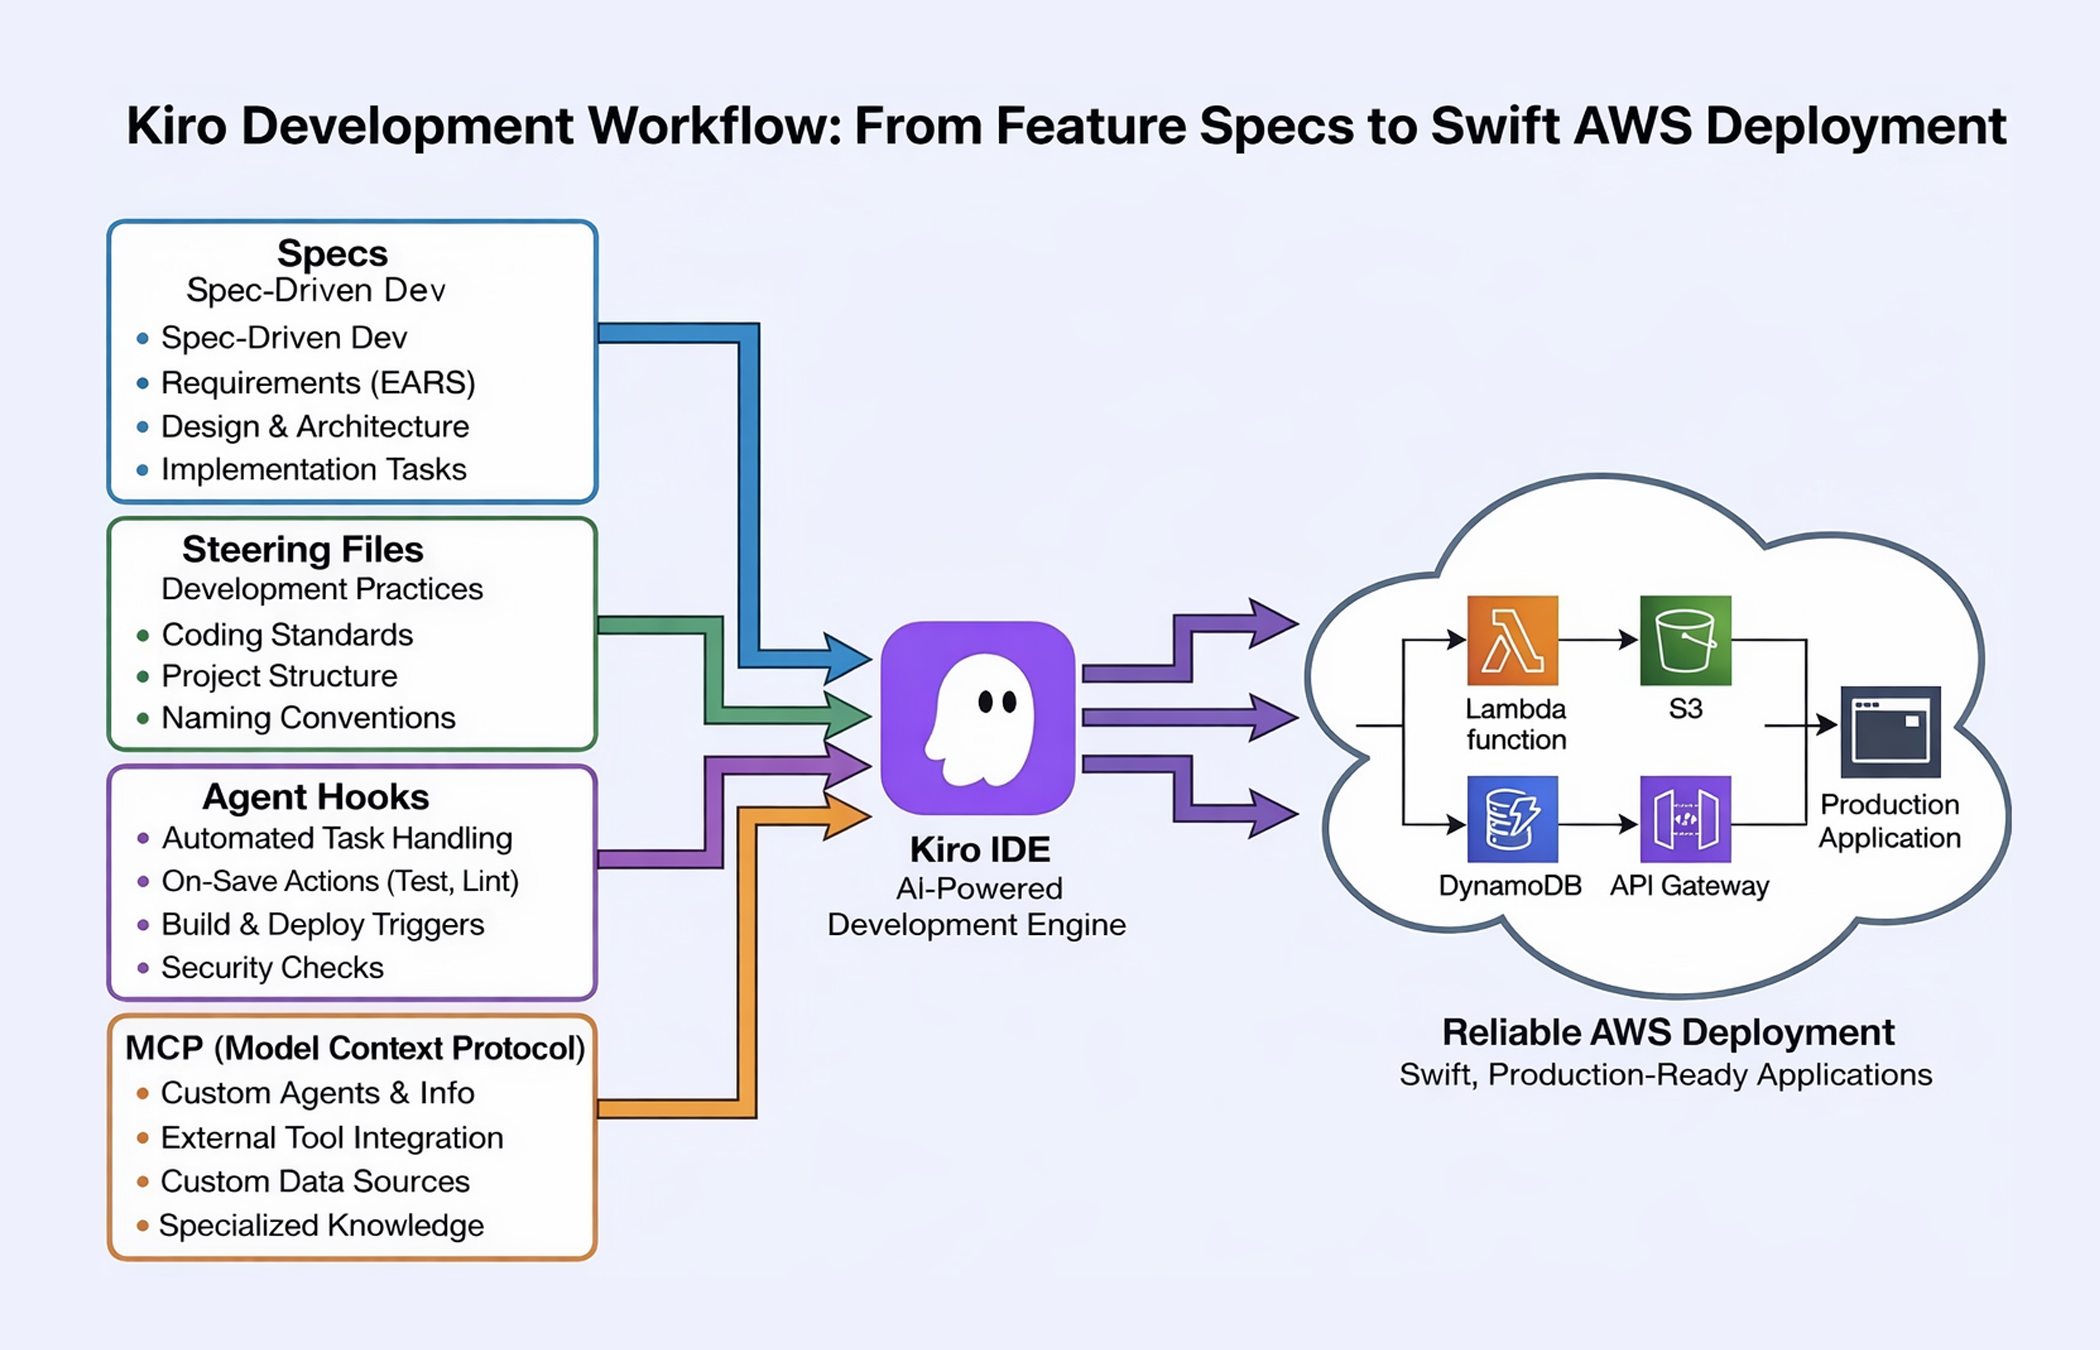Click the AI-Powered Development Engine caption

976,906
